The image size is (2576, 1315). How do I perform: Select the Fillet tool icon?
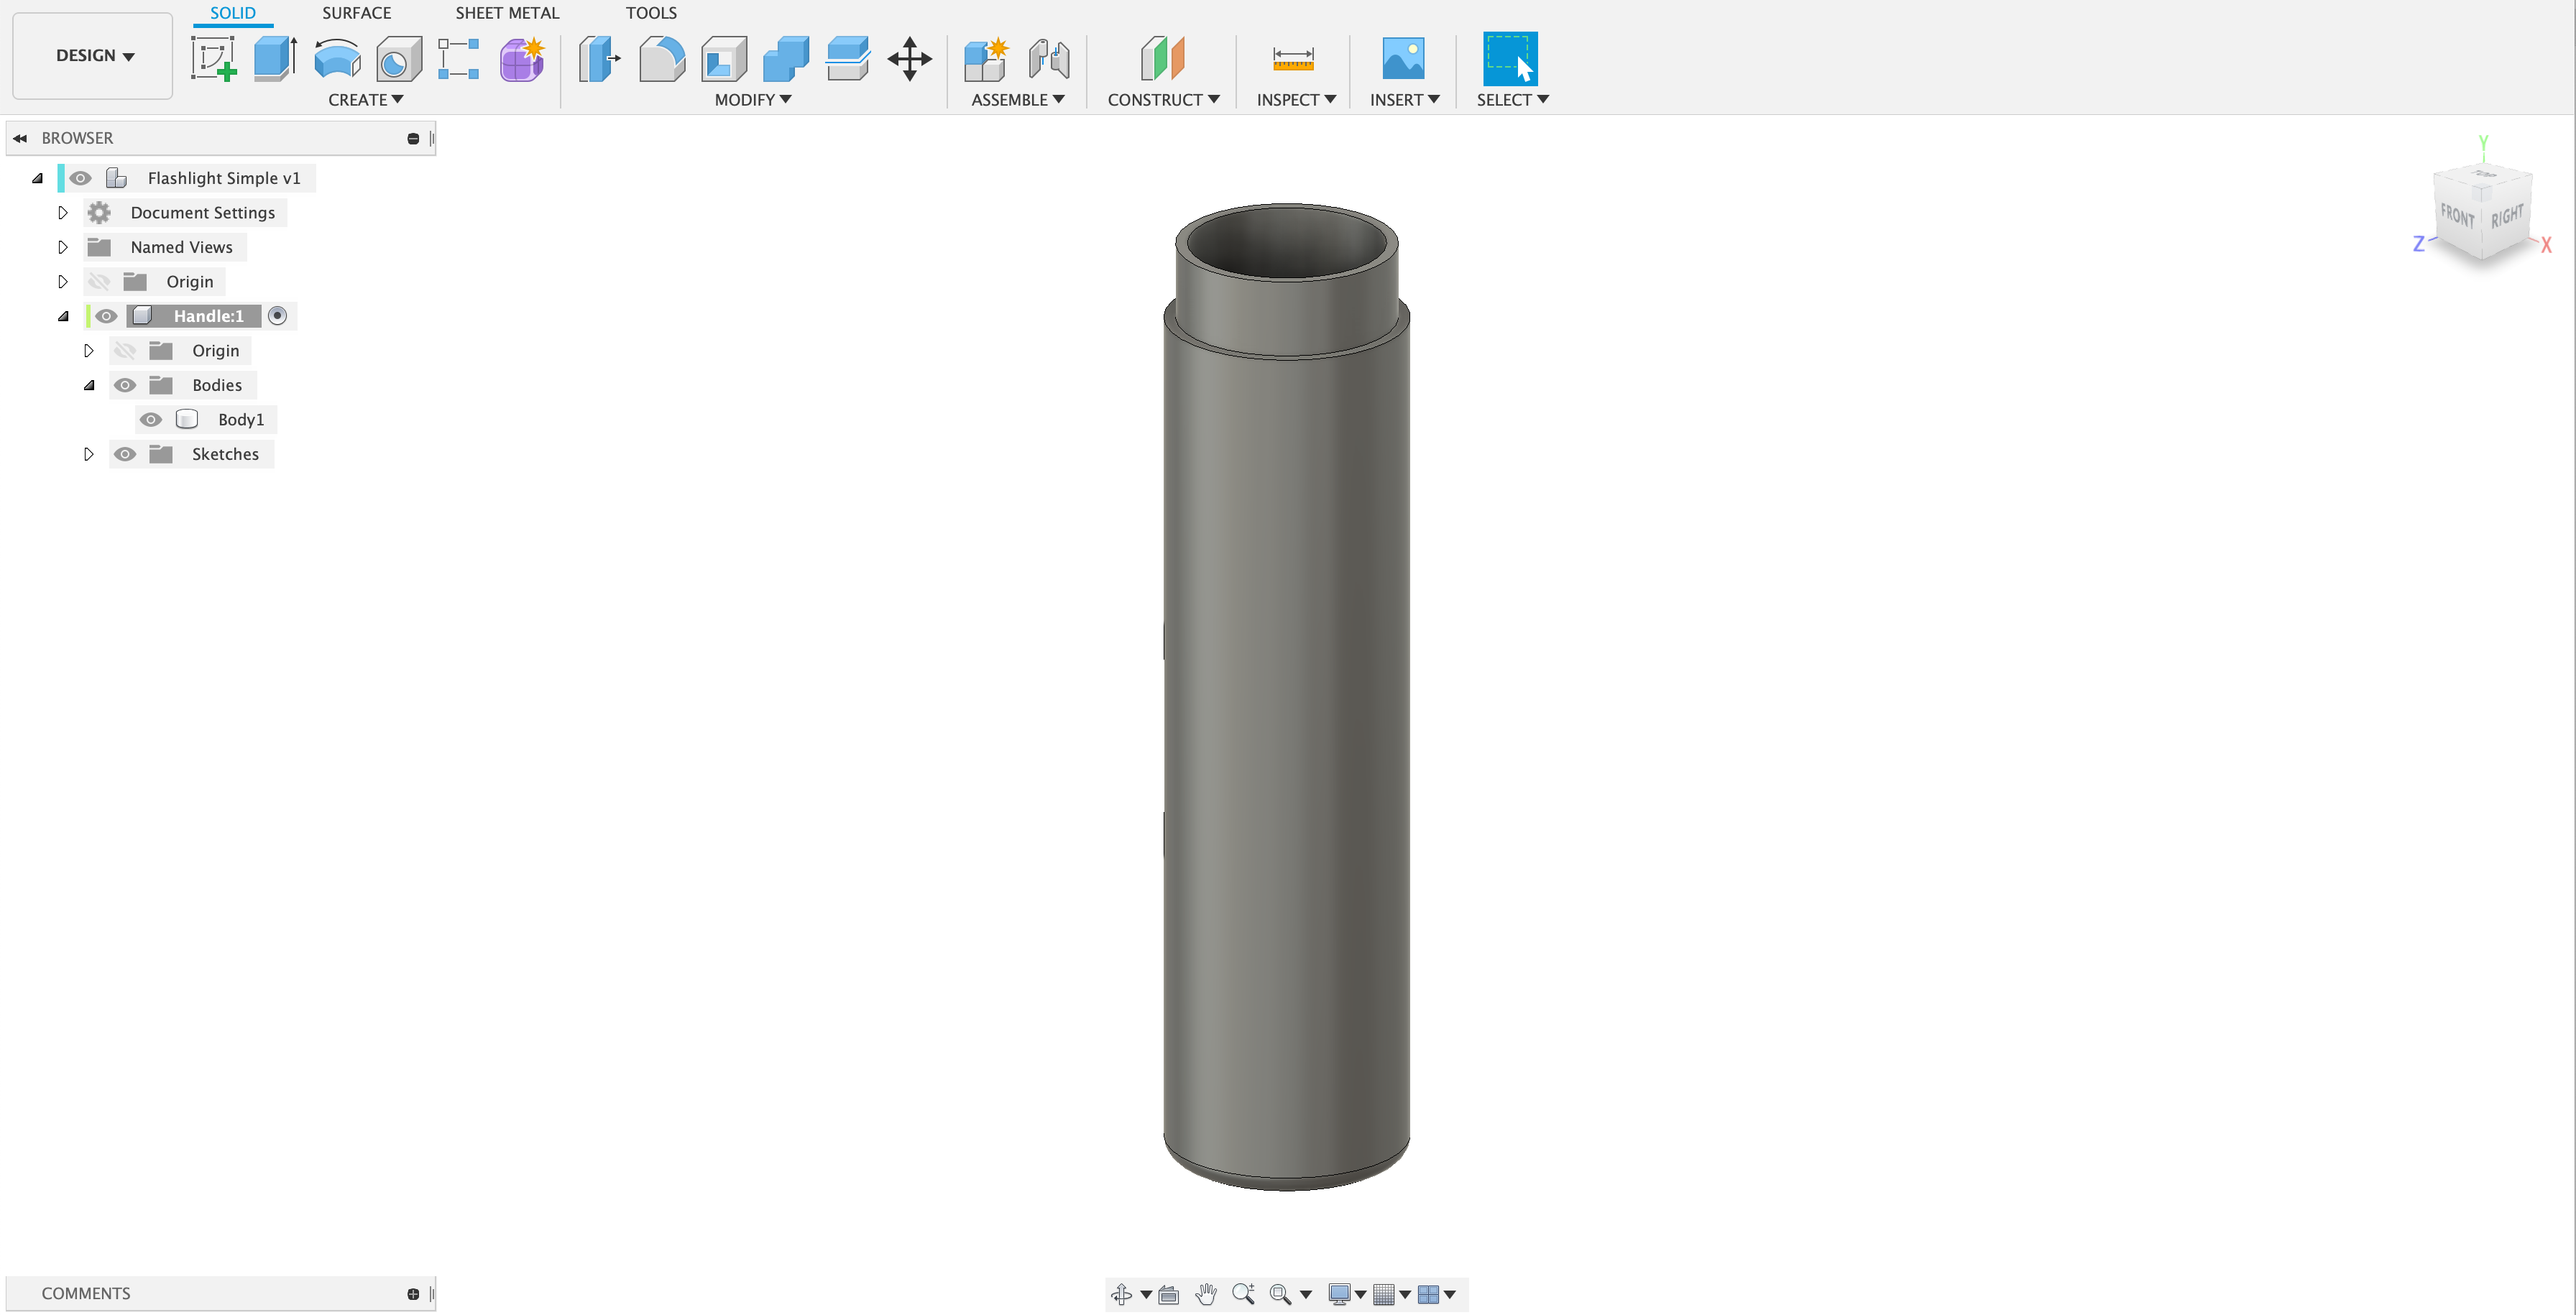tap(662, 59)
